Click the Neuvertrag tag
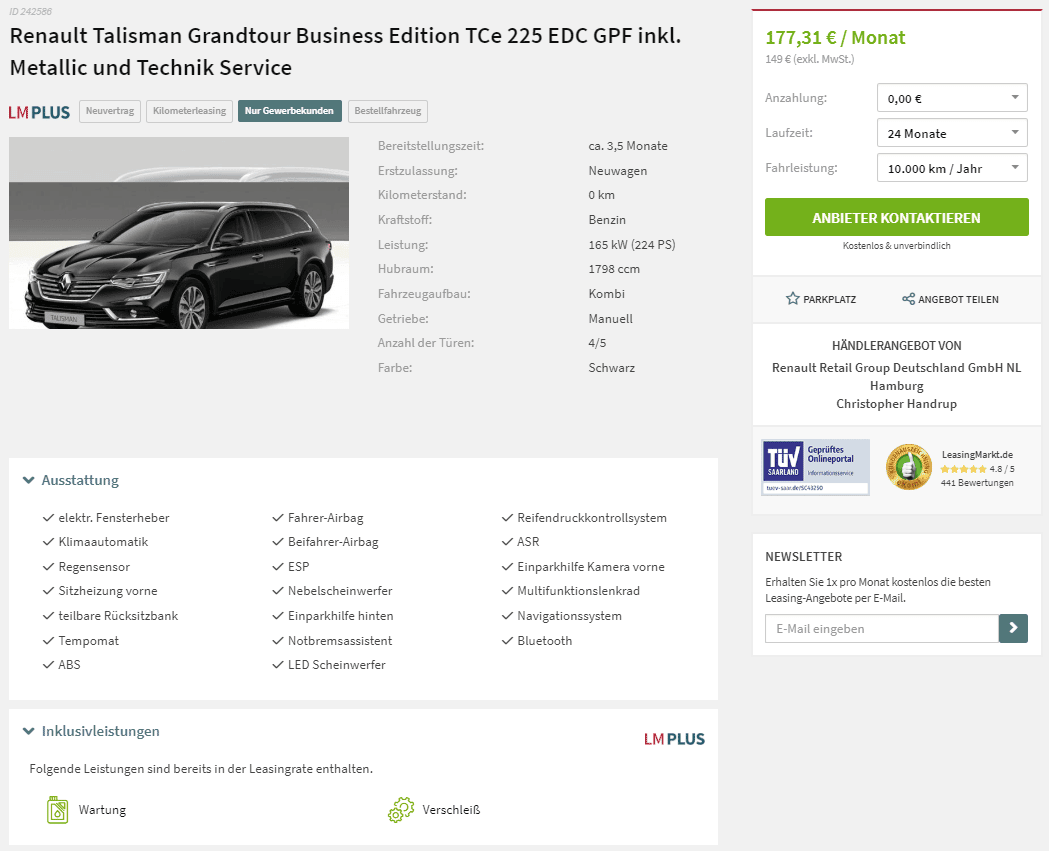 coord(110,111)
